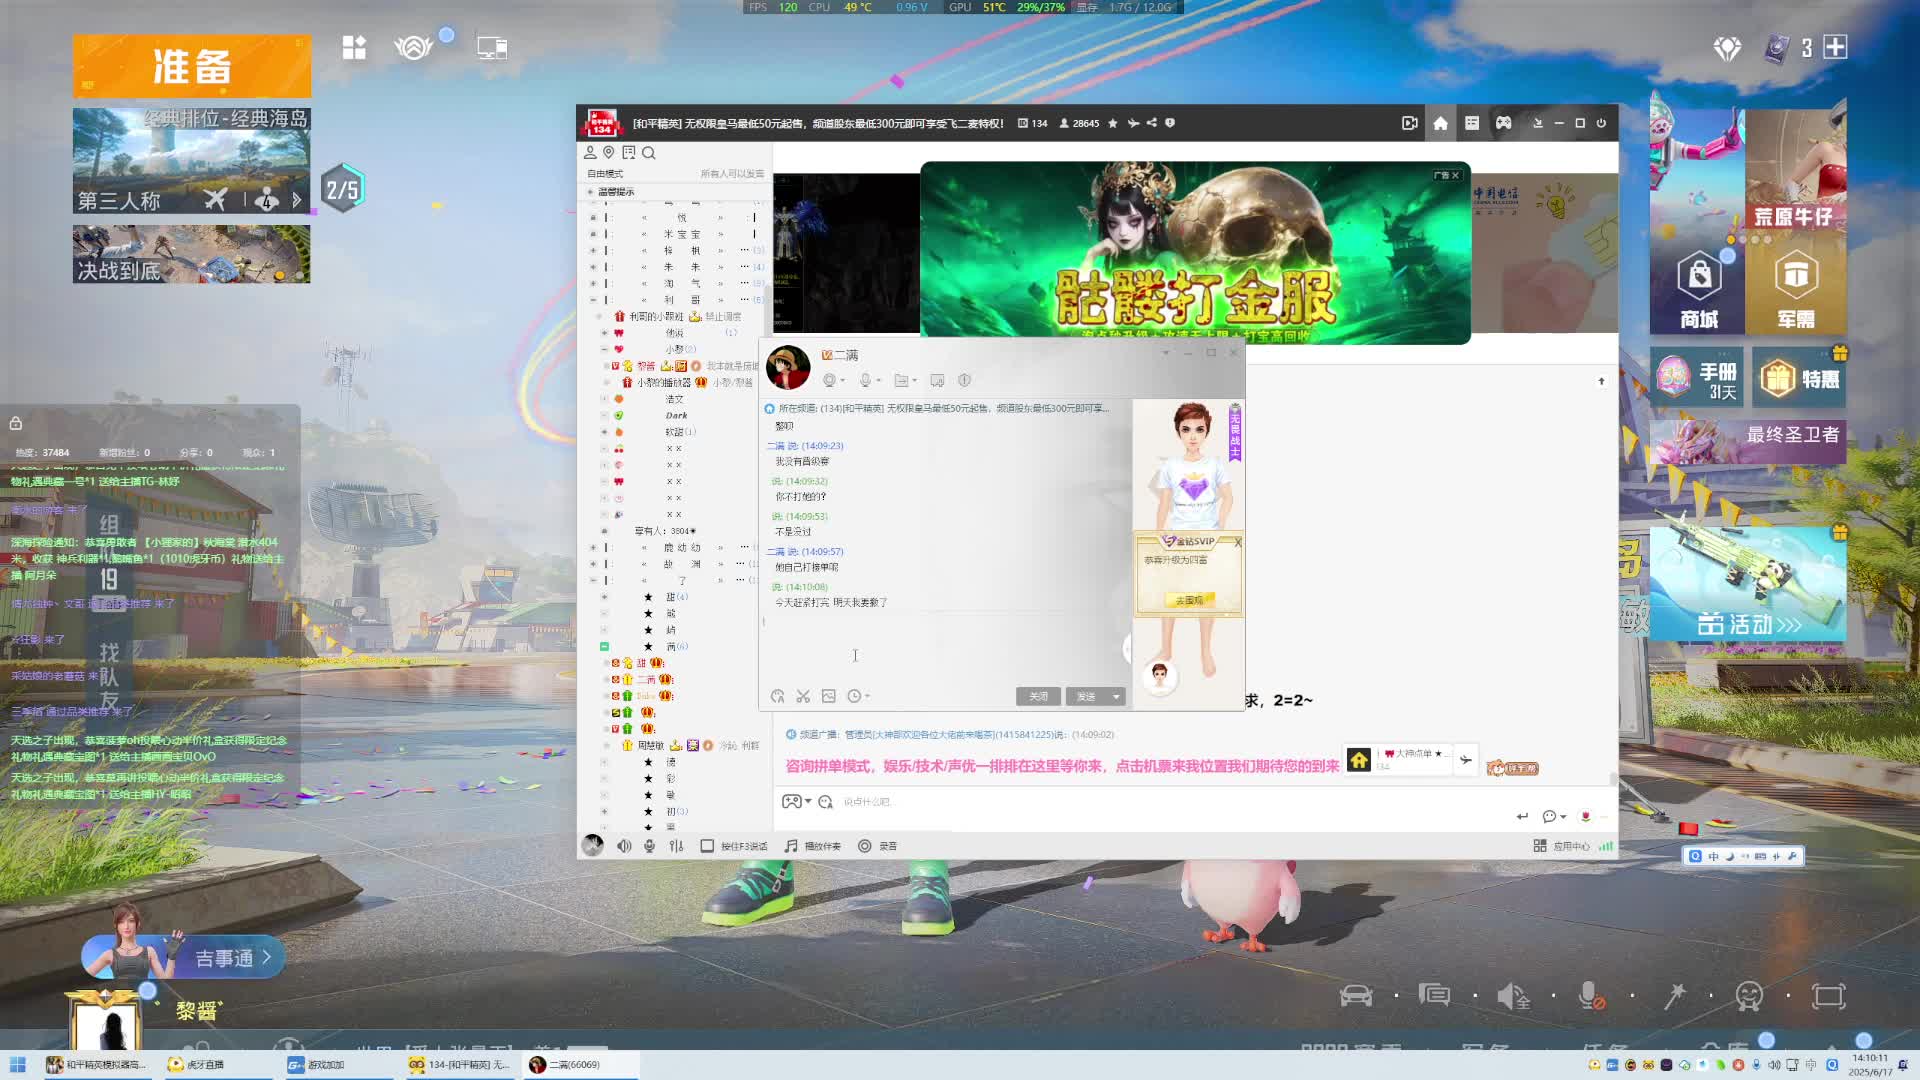Click the private chat message text area
The height and width of the screenshot is (1080, 1920).
pos(945,650)
